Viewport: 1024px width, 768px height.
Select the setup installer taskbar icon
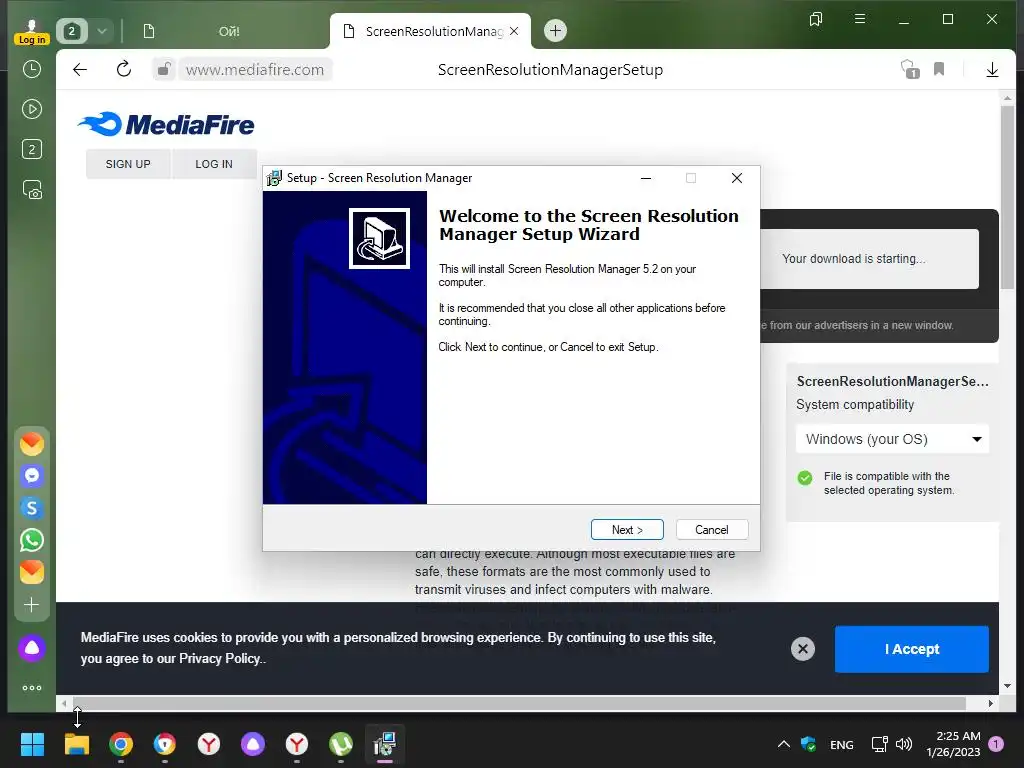tap(385, 744)
